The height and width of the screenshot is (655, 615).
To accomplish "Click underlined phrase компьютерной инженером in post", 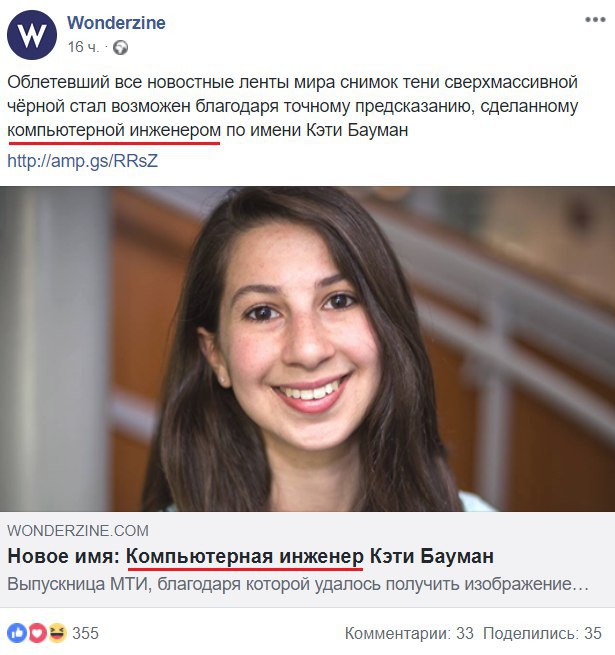I will [x=114, y=130].
